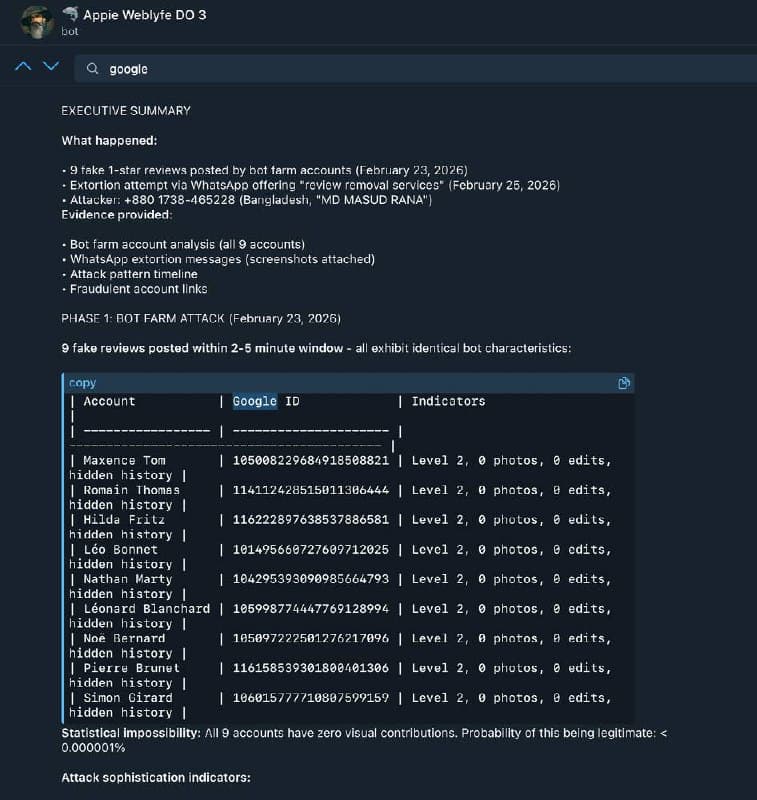The height and width of the screenshot is (800, 757).
Task: Click the 'What happened:' bold heading
Action: tap(109, 141)
